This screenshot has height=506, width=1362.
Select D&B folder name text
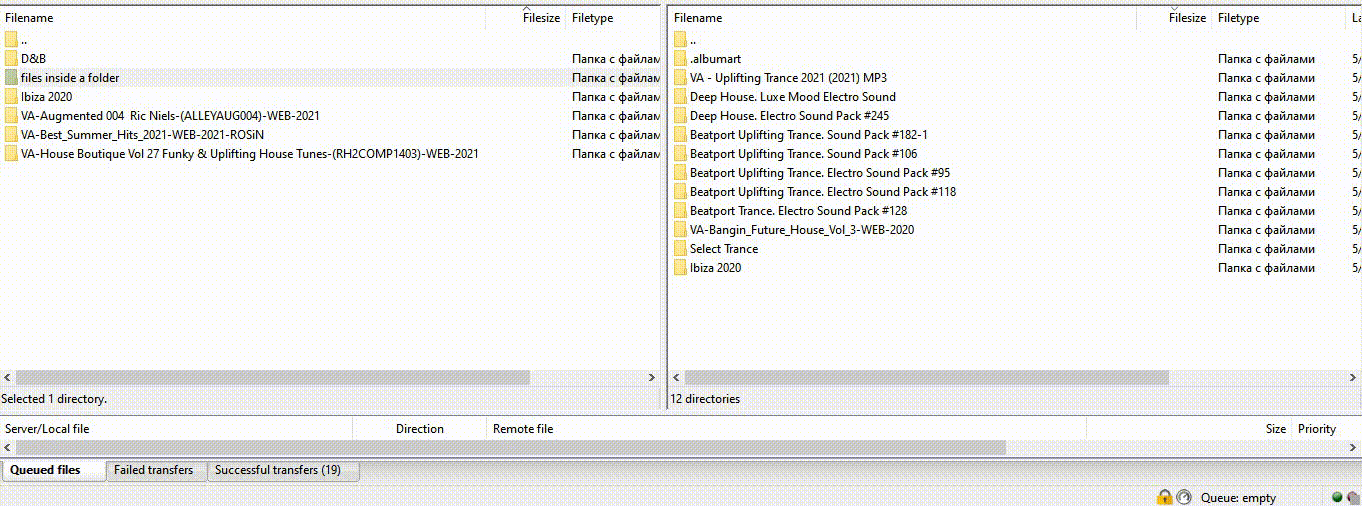[33, 59]
